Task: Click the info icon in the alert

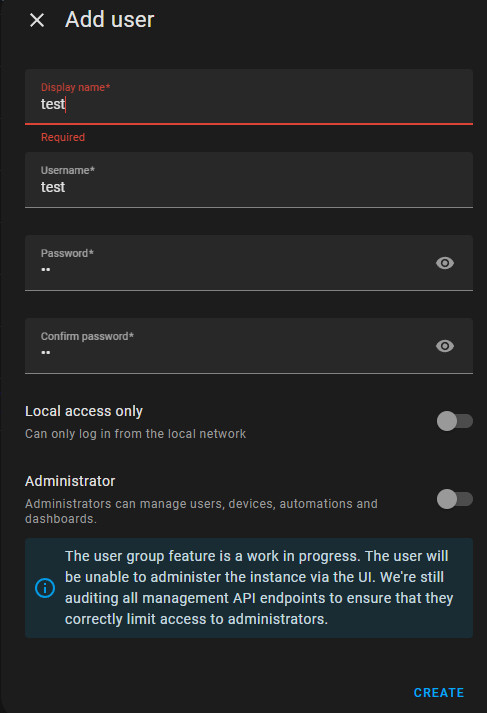Action: pyautogui.click(x=45, y=587)
